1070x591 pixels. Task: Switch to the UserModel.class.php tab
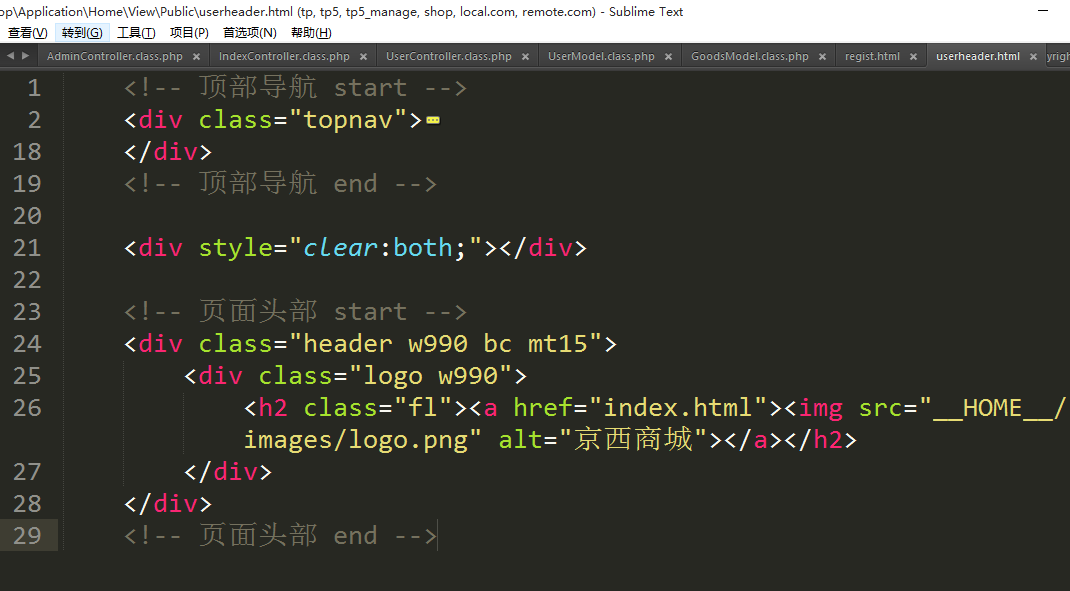pyautogui.click(x=601, y=57)
